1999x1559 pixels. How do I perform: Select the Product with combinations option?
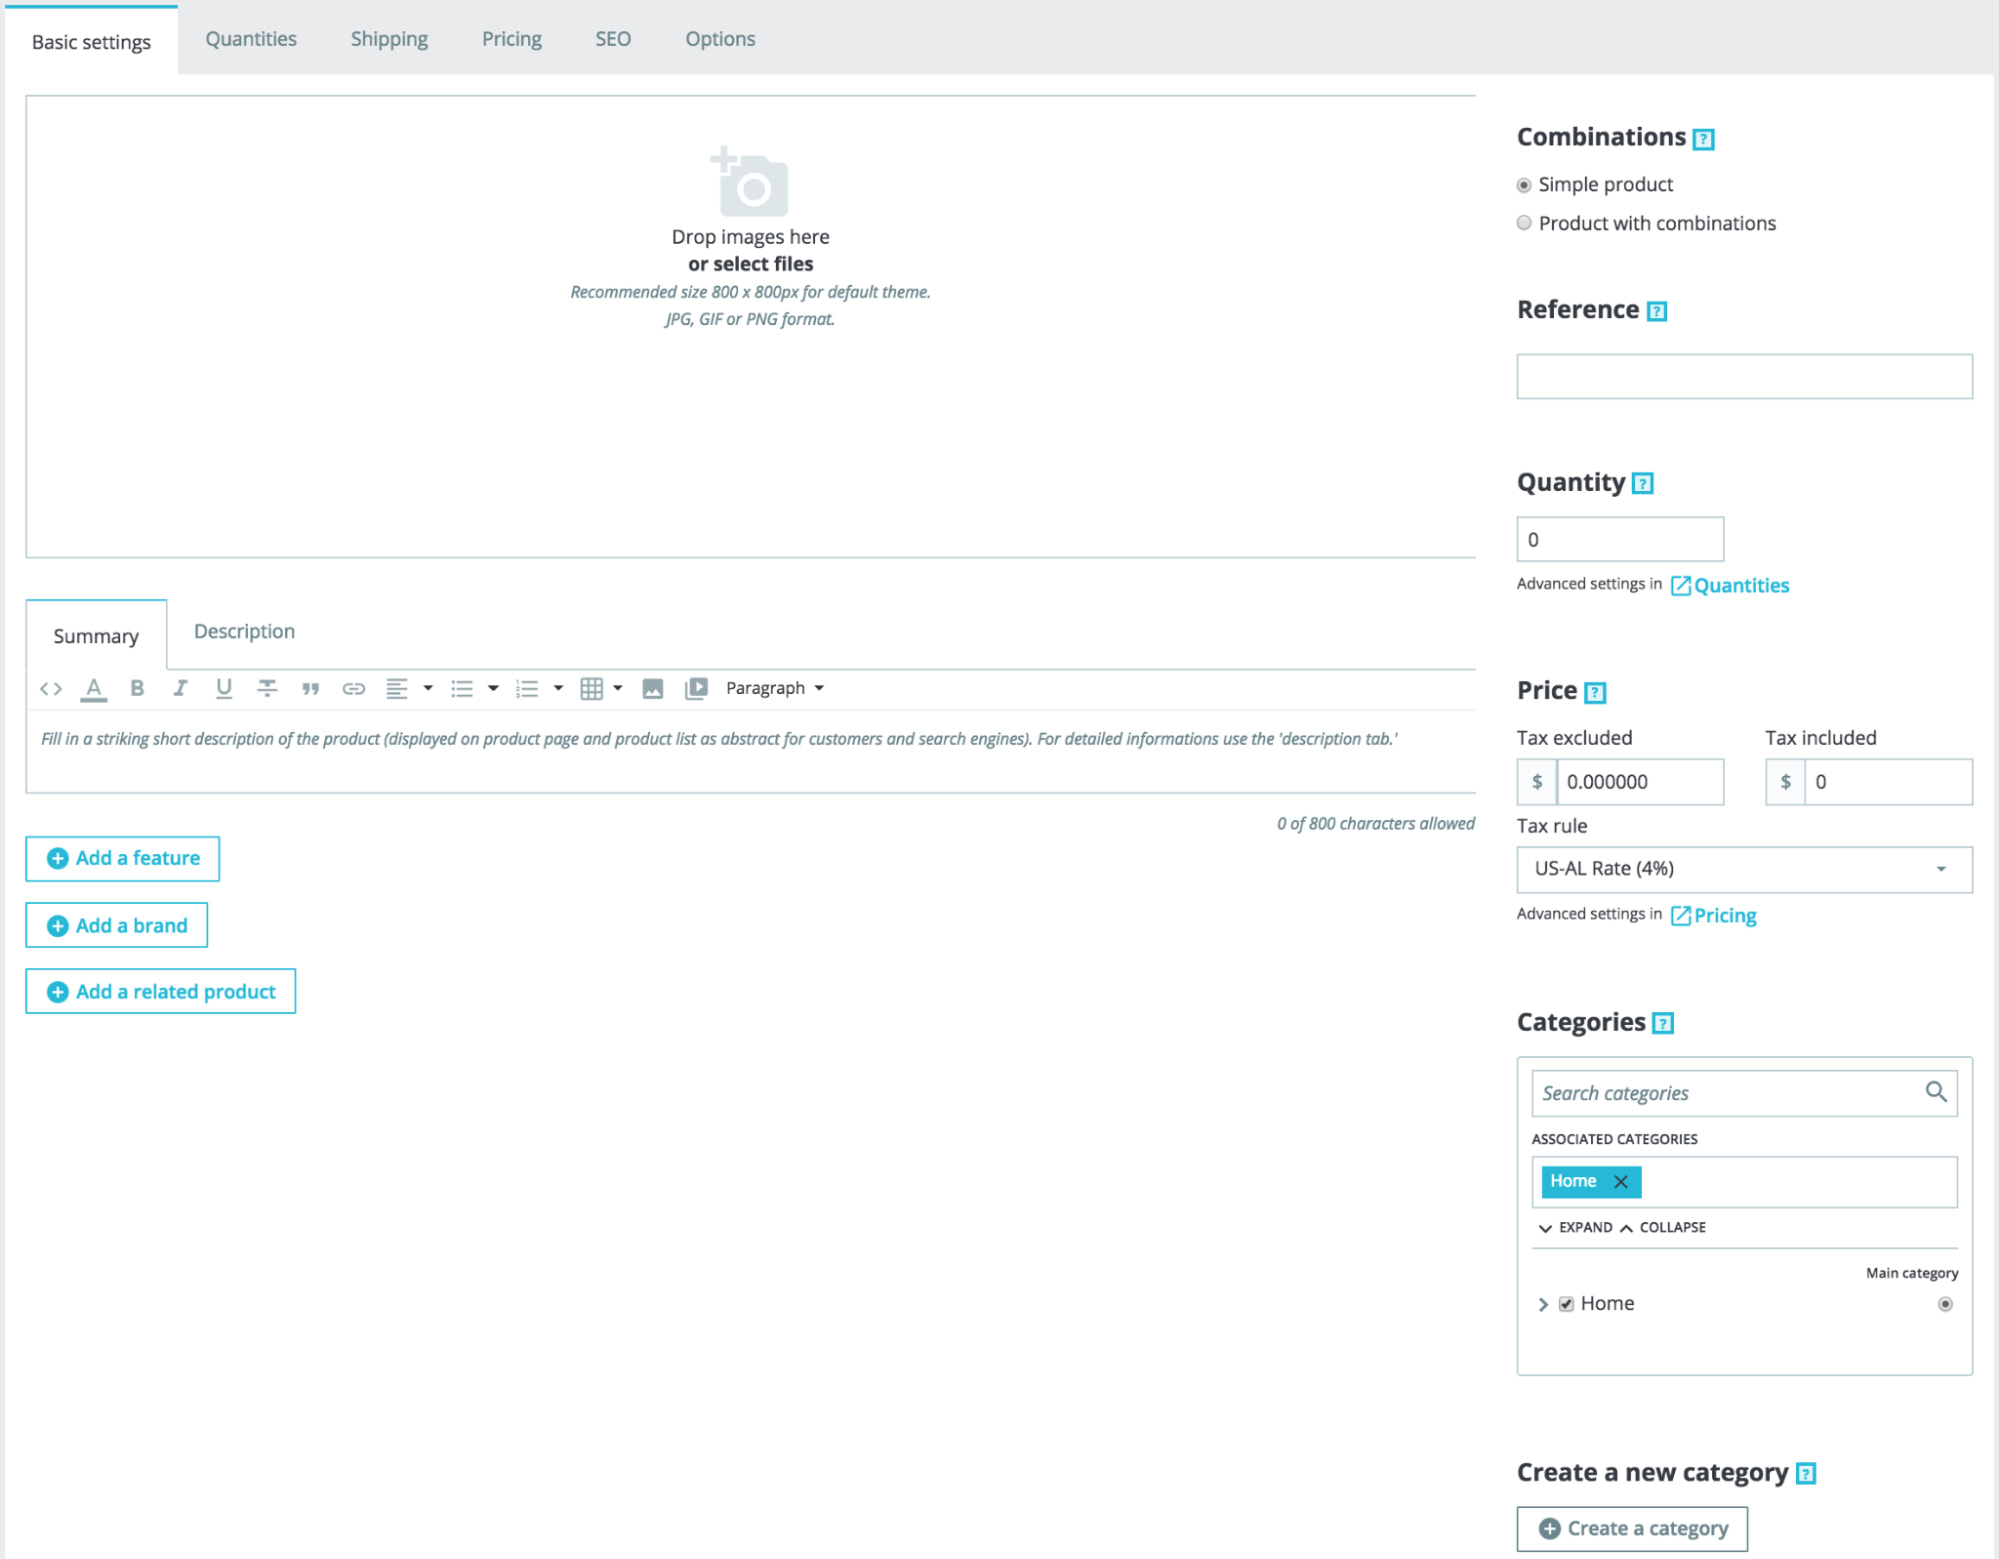(x=1524, y=223)
